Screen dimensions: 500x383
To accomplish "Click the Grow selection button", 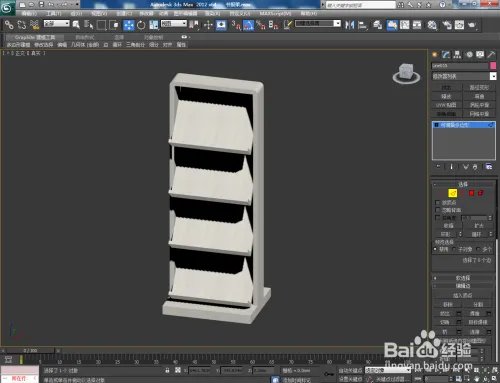I will (479, 226).
